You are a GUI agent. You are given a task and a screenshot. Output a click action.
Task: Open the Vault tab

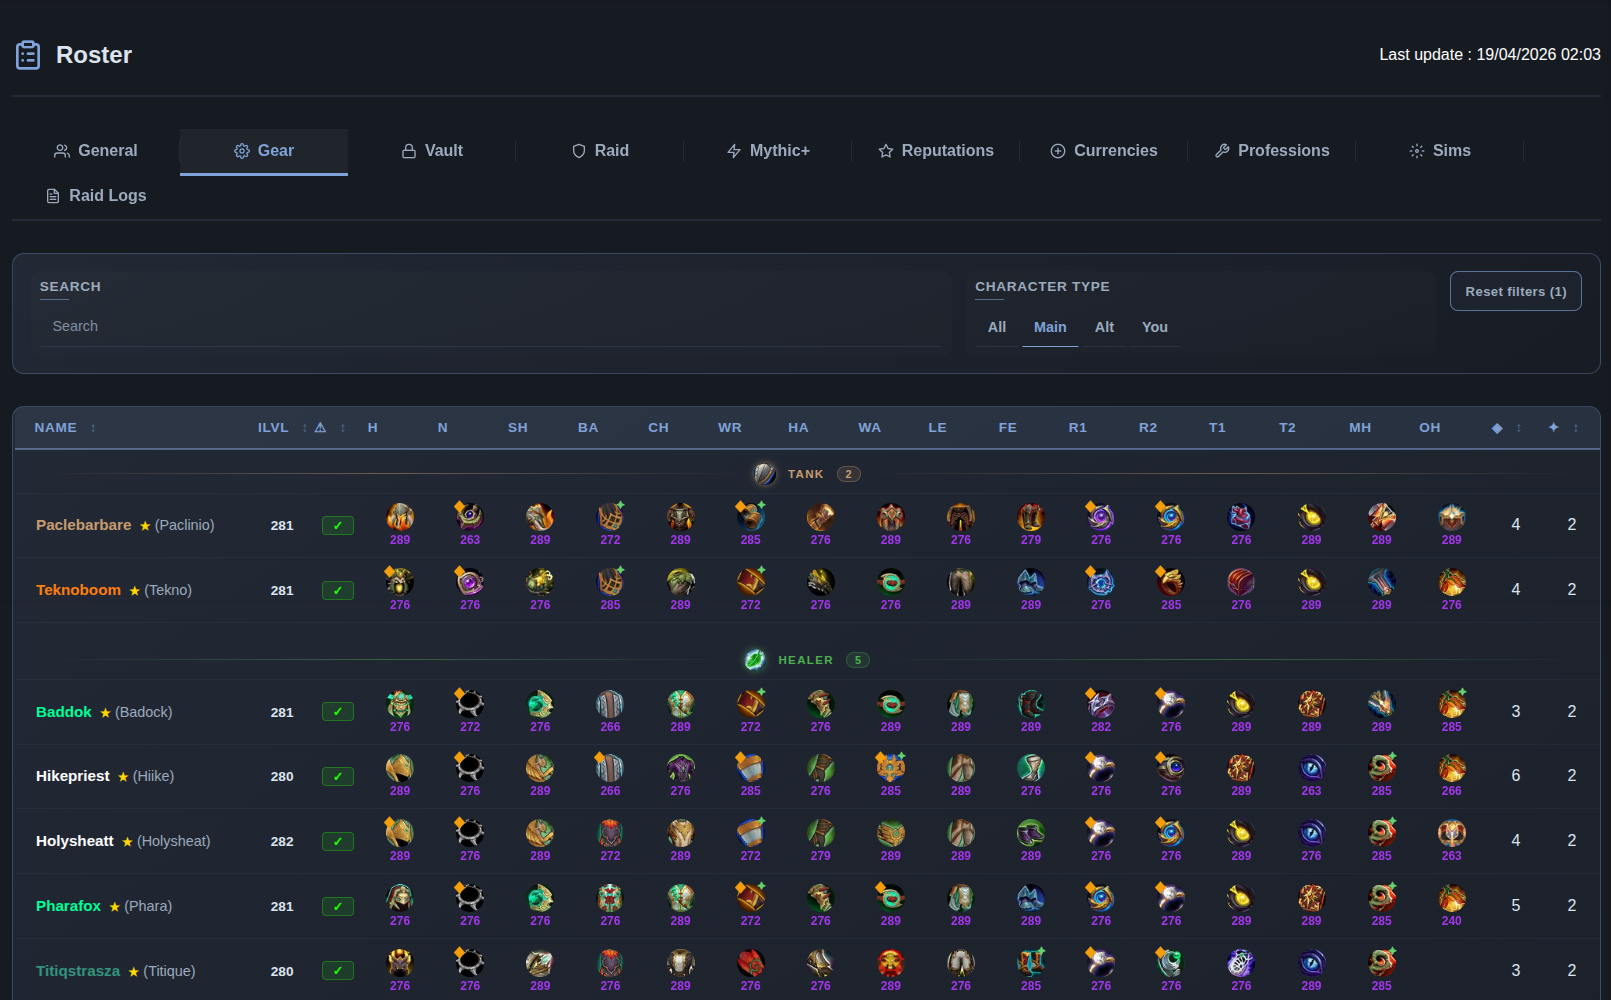click(x=432, y=151)
